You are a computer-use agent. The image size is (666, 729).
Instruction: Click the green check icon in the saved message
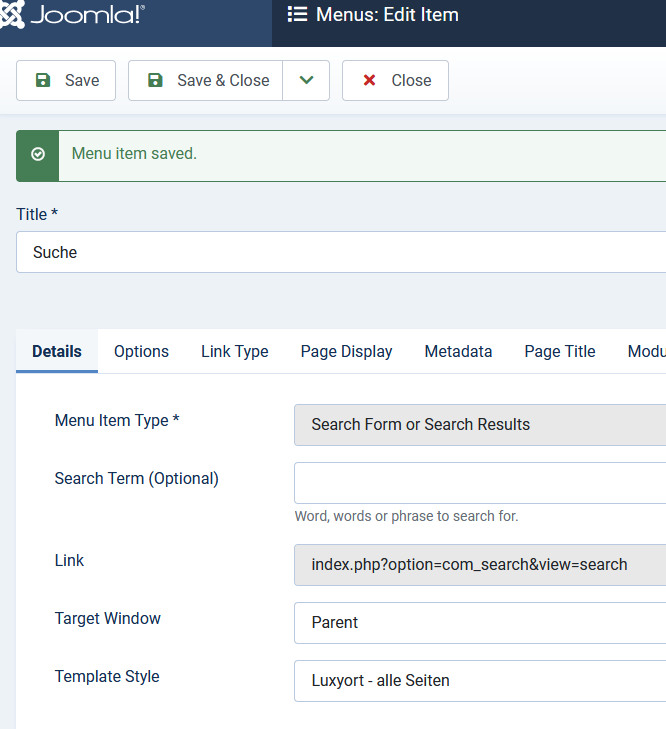[x=38, y=154]
